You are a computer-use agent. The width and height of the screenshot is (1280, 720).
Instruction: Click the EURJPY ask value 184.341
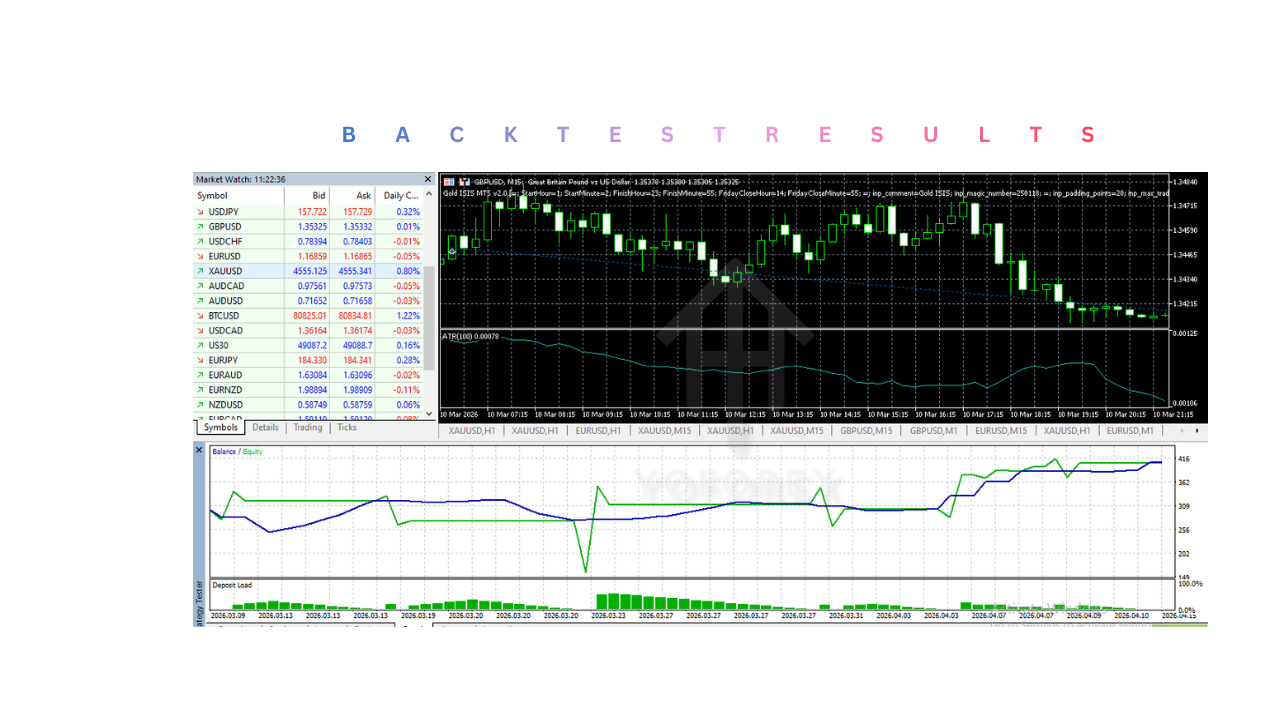357,360
